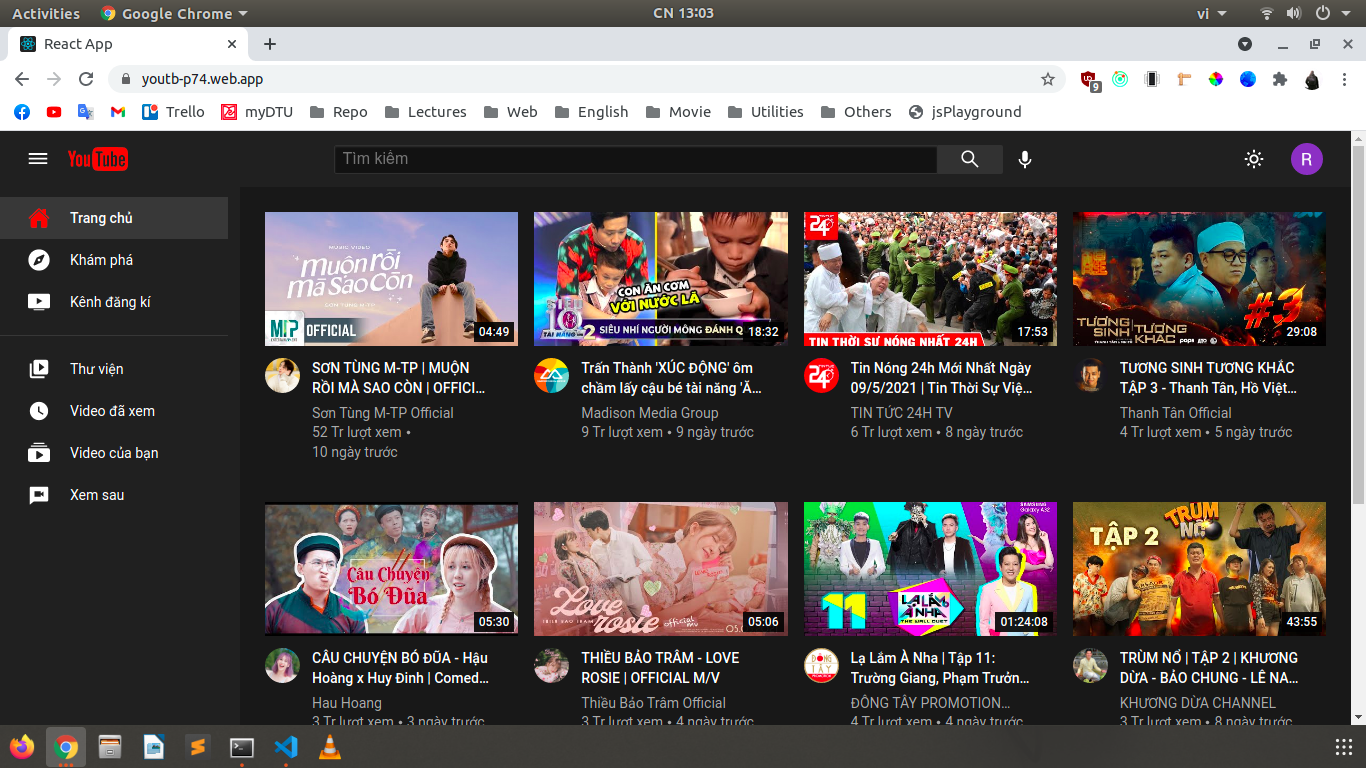Open jsPlayground bookmark

[x=965, y=112]
